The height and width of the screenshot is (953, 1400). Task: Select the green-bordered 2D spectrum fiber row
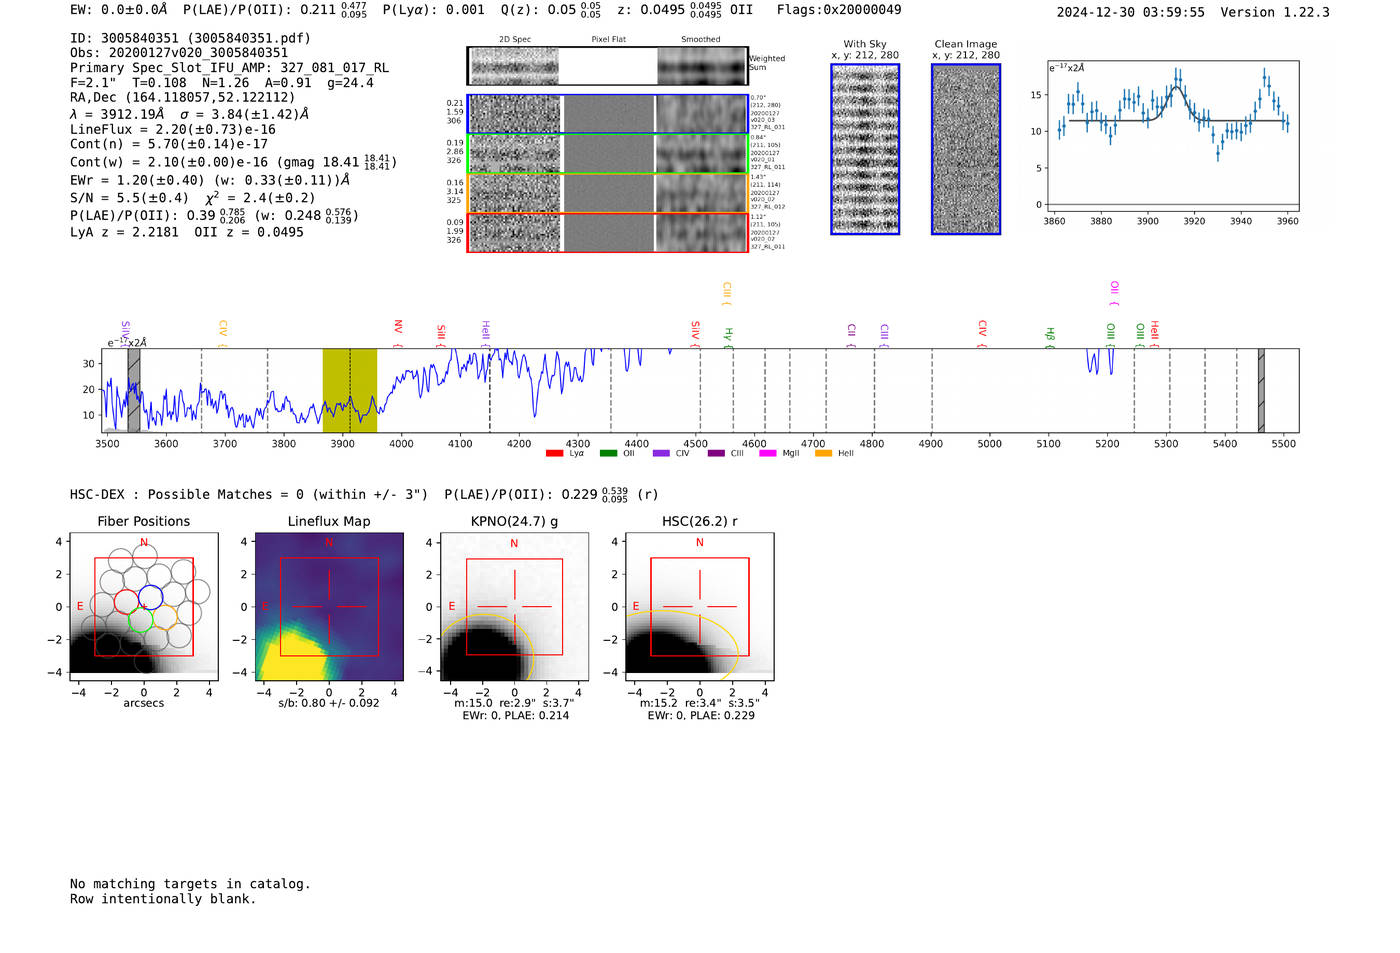[x=607, y=154]
